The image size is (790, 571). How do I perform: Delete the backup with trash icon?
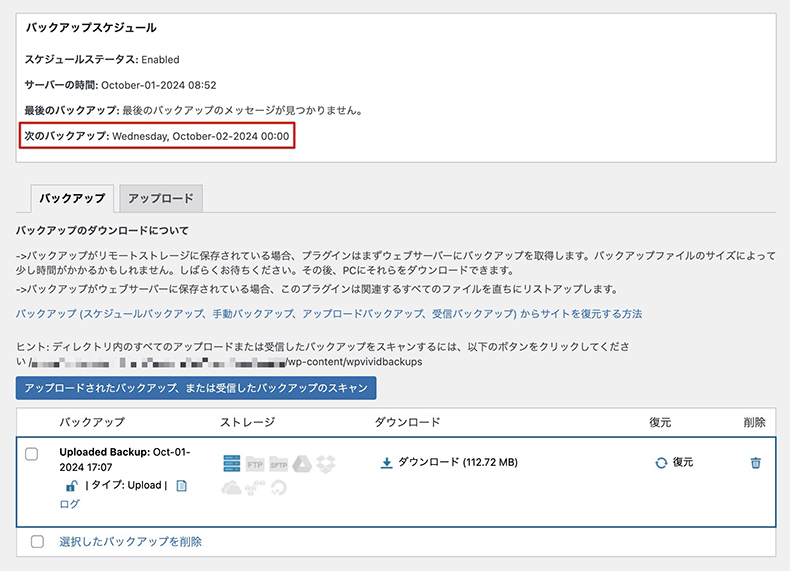coord(755,462)
